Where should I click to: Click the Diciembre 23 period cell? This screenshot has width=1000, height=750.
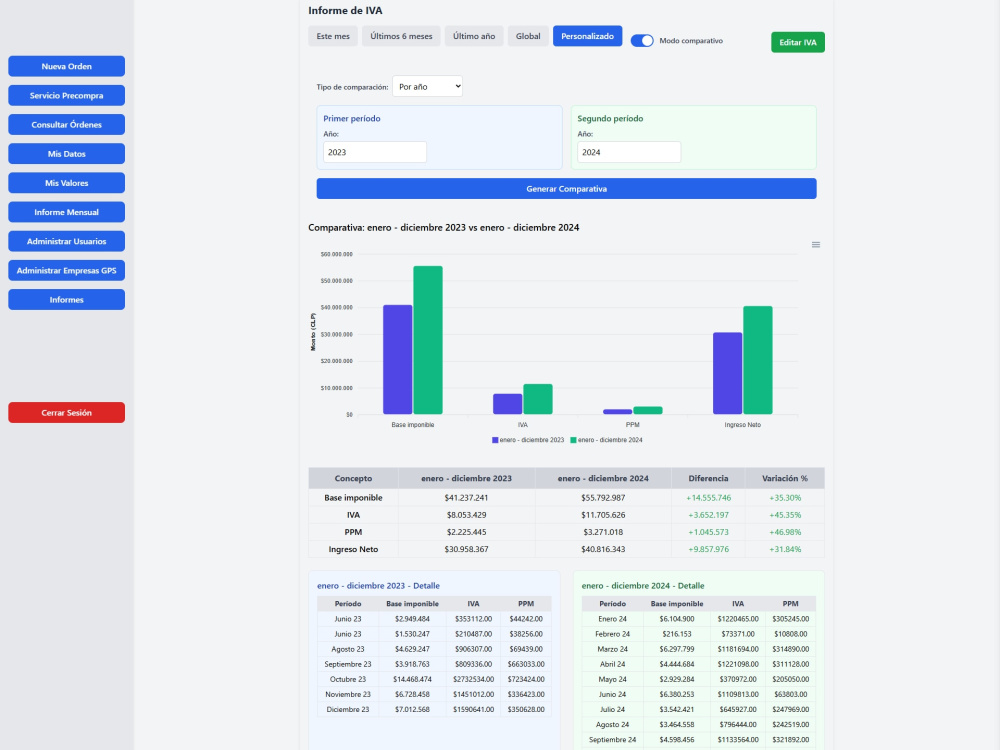348,710
